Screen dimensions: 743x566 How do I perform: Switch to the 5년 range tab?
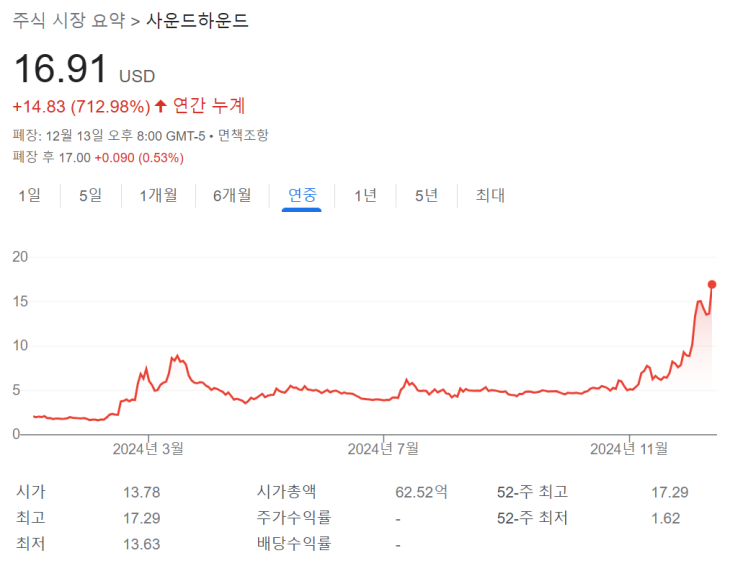(x=426, y=195)
